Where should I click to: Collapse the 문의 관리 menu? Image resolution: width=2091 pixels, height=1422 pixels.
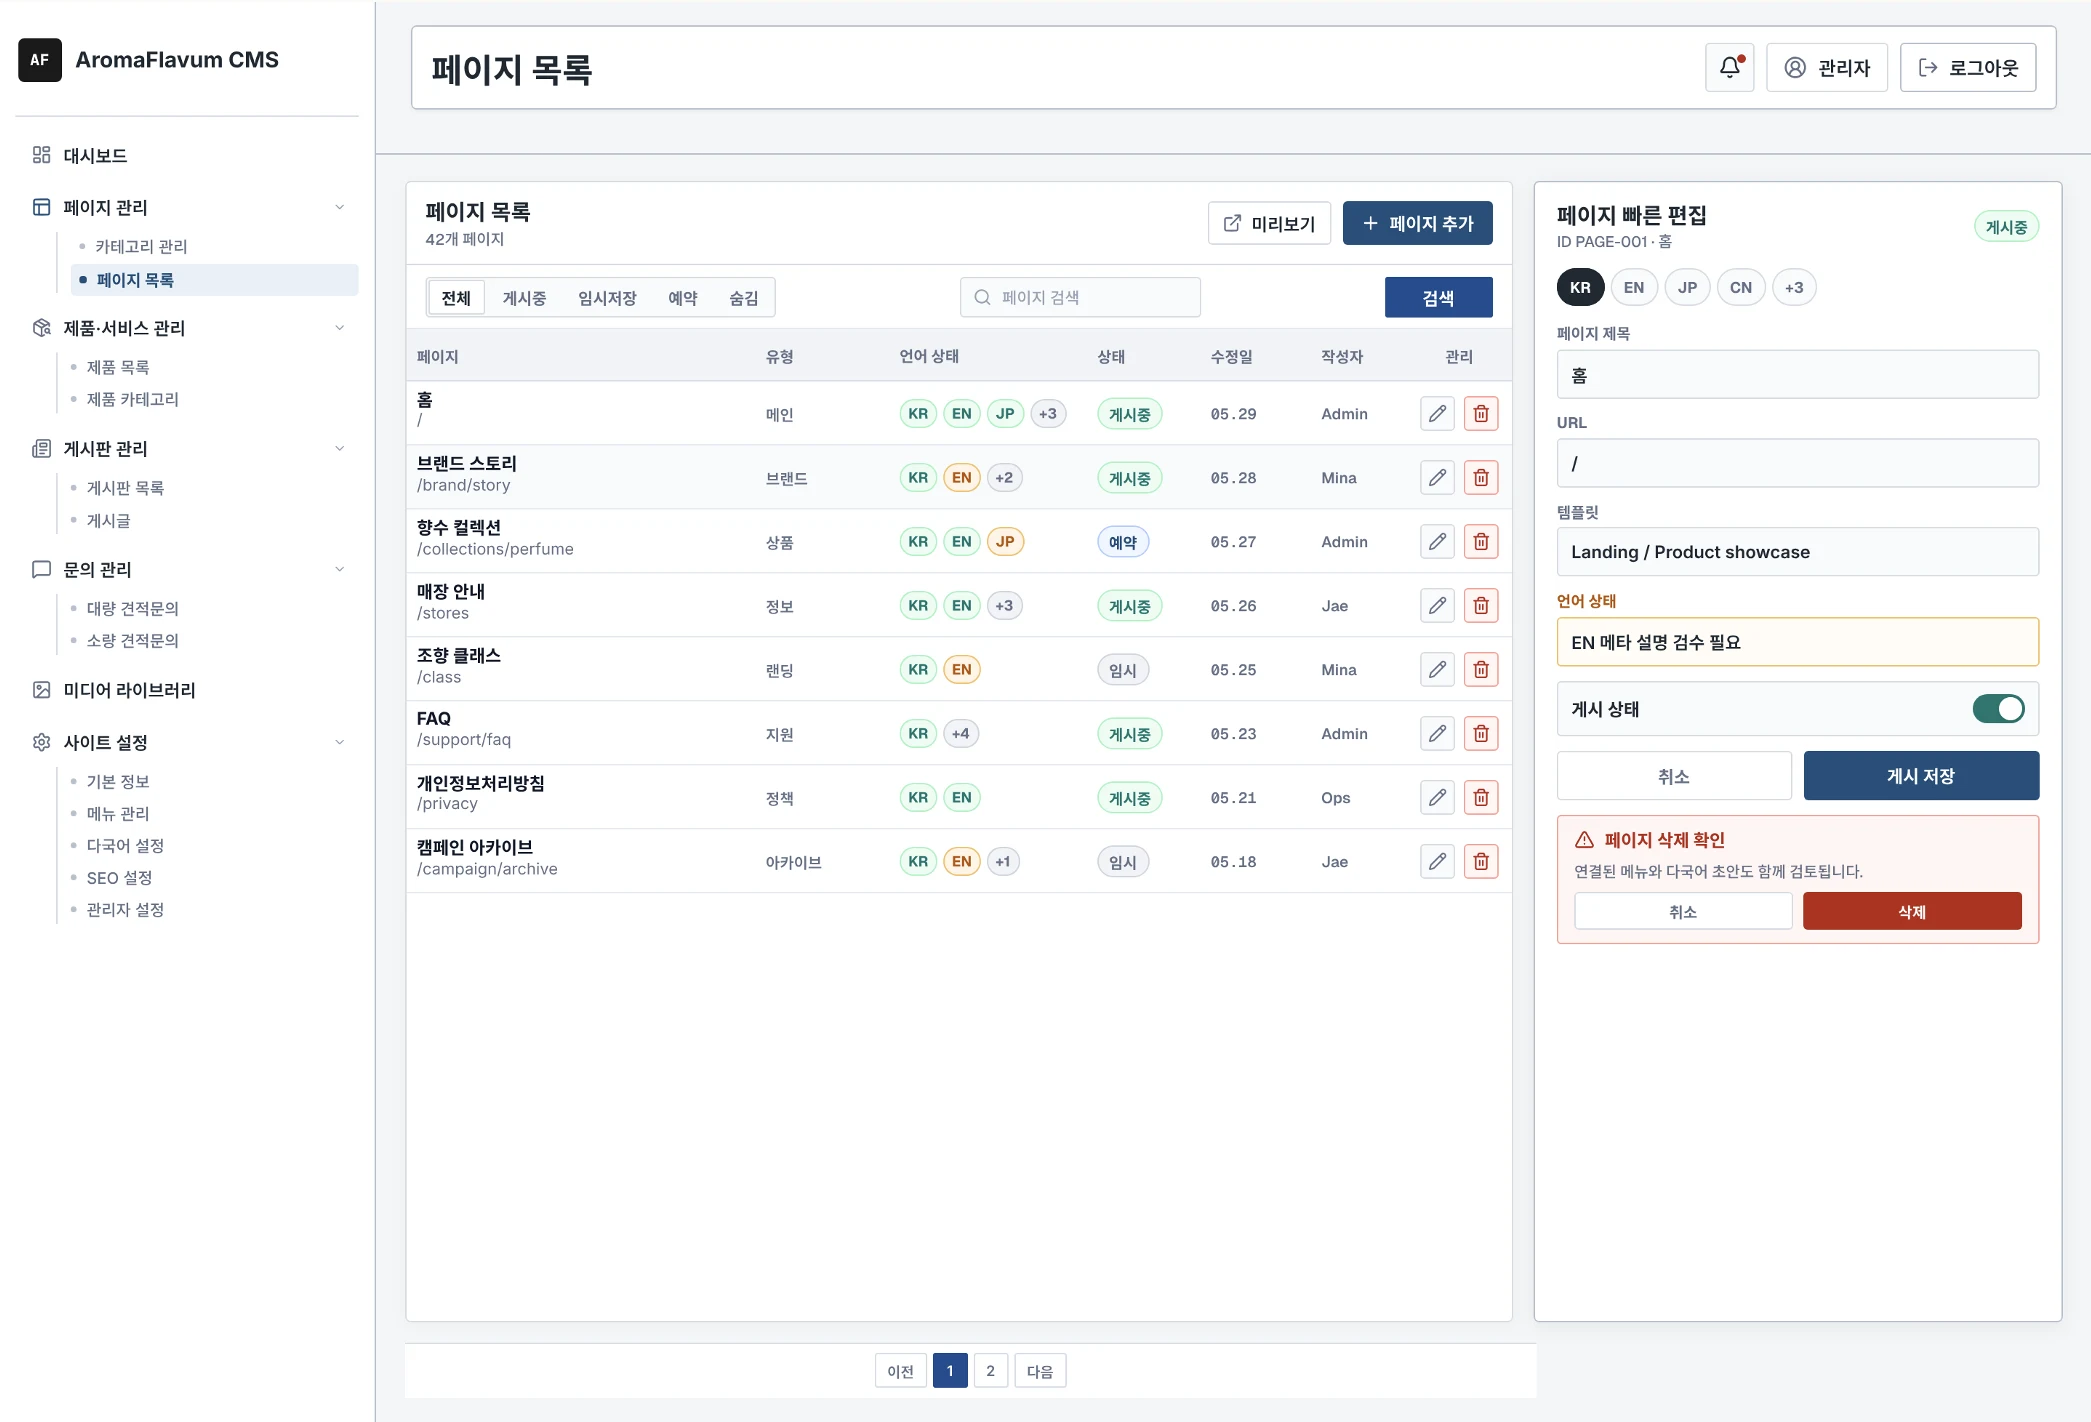[x=340, y=569]
